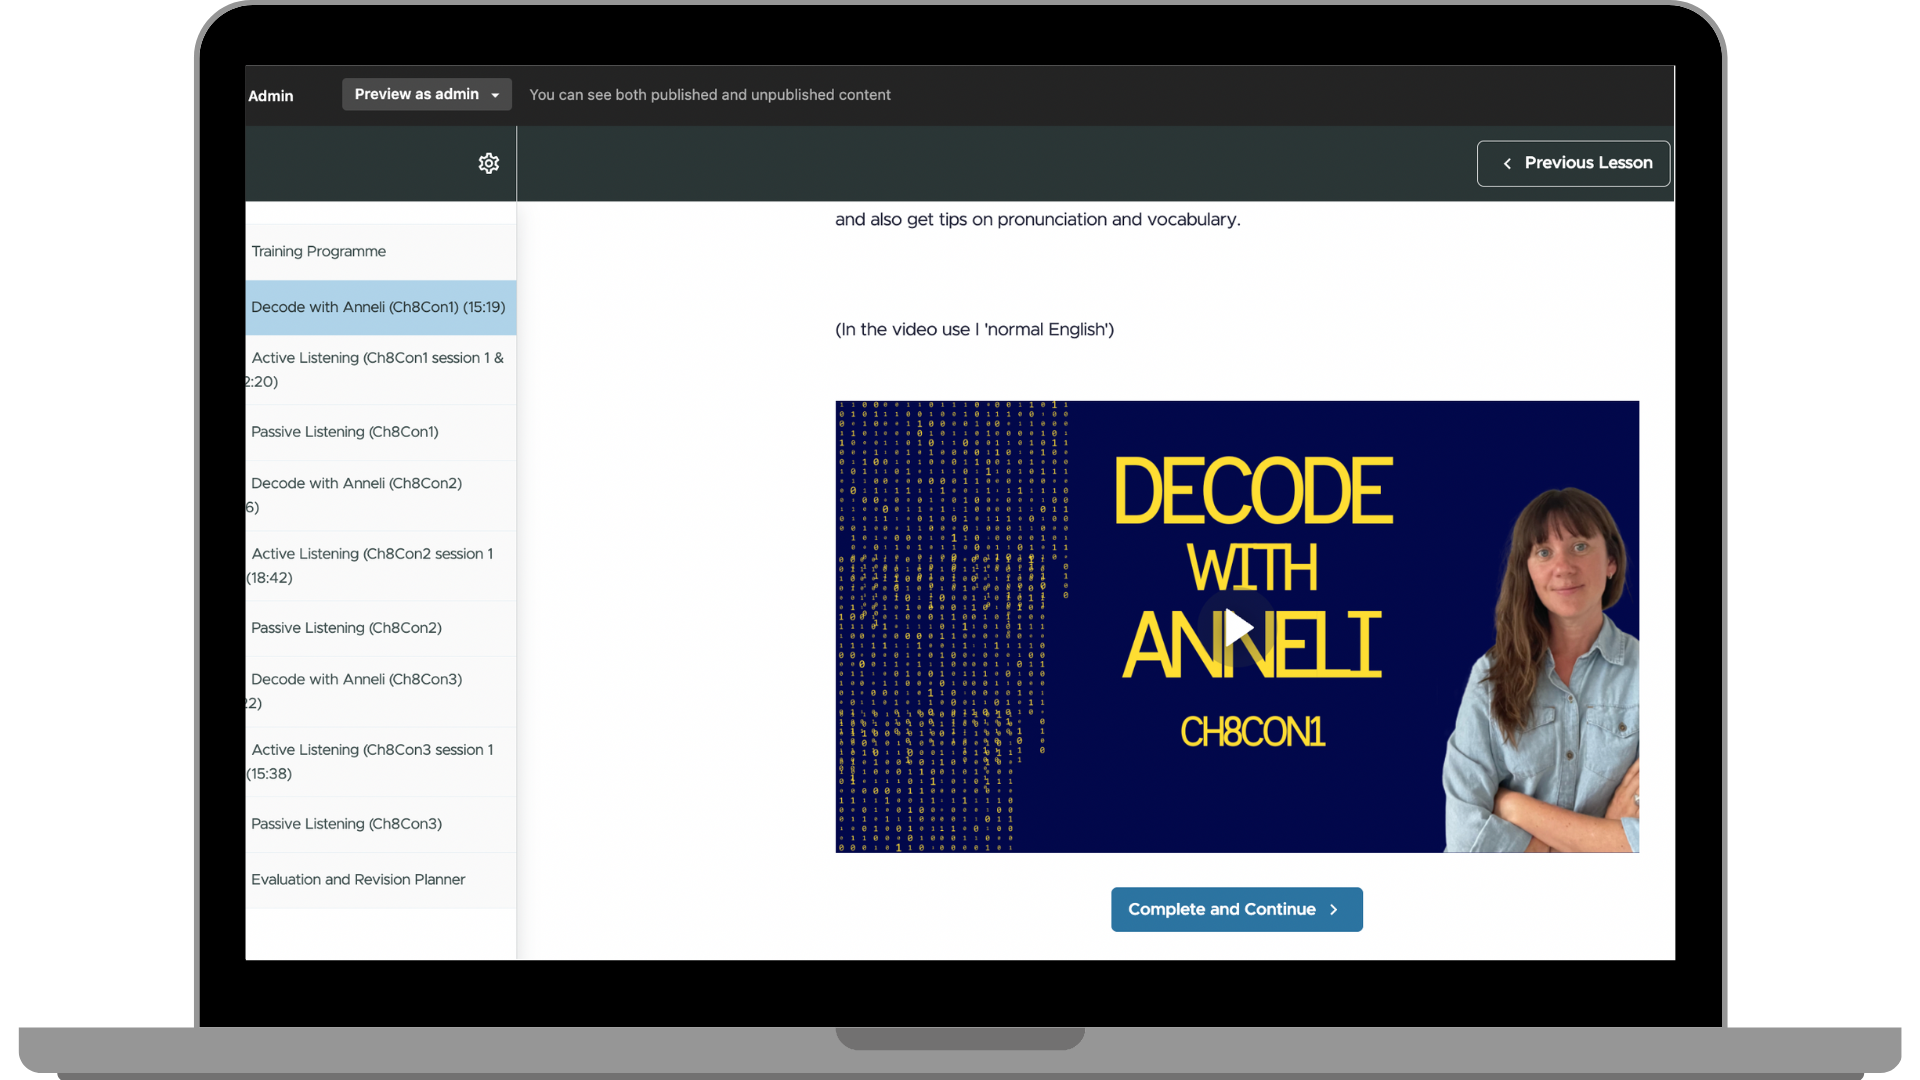Click Complete and Continue button
Screen dimensions: 1920x1080
point(1236,909)
